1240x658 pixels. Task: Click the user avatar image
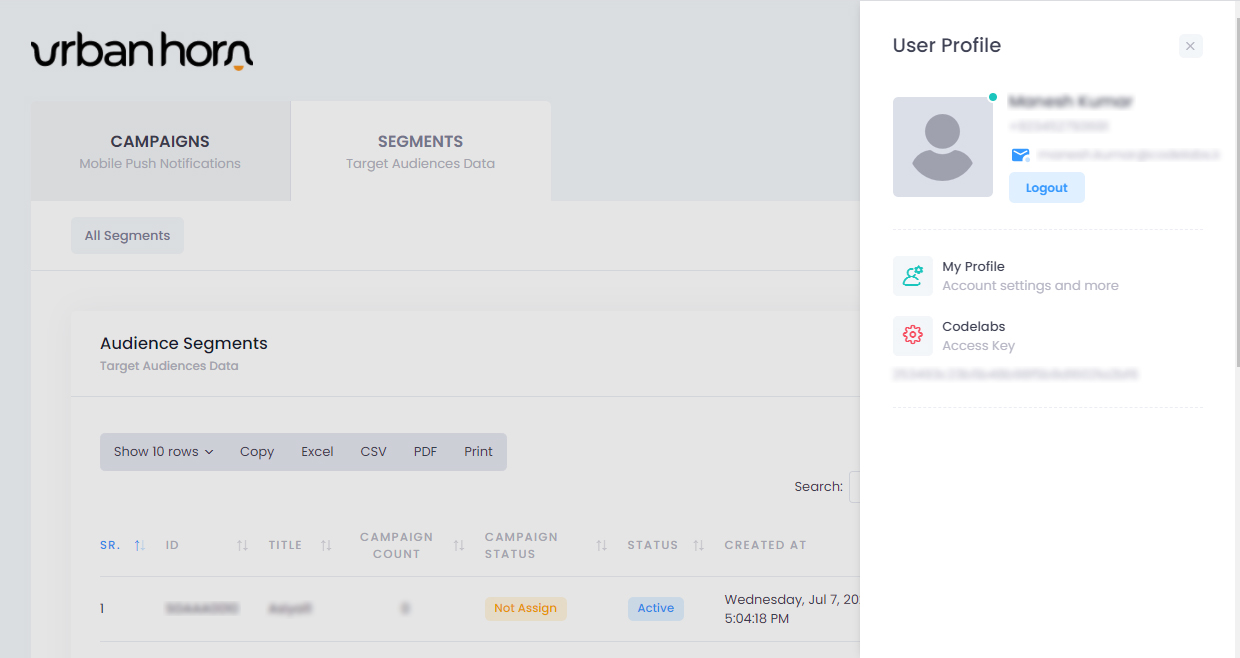(x=942, y=147)
